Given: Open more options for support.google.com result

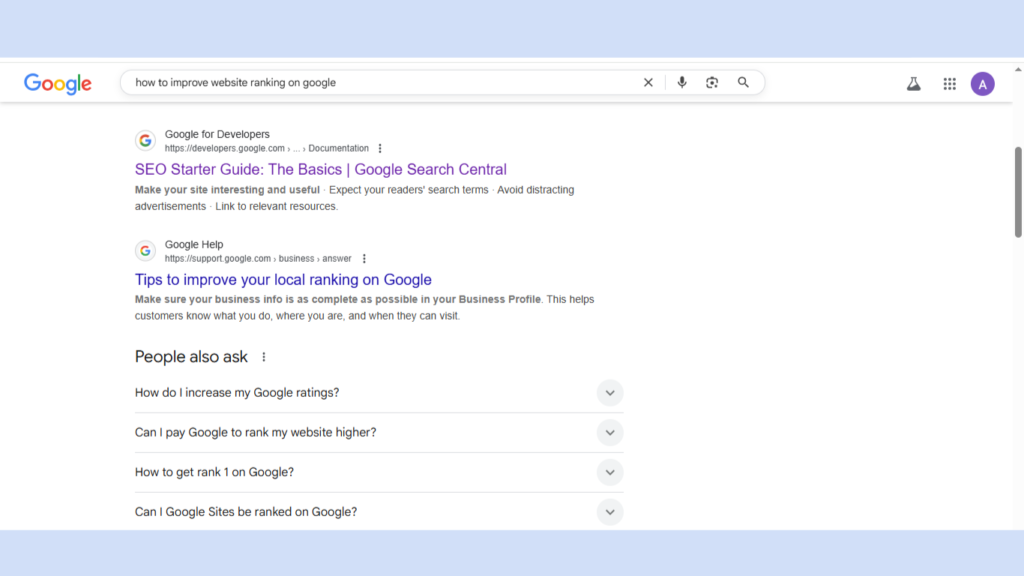Looking at the screenshot, I should [x=364, y=259].
